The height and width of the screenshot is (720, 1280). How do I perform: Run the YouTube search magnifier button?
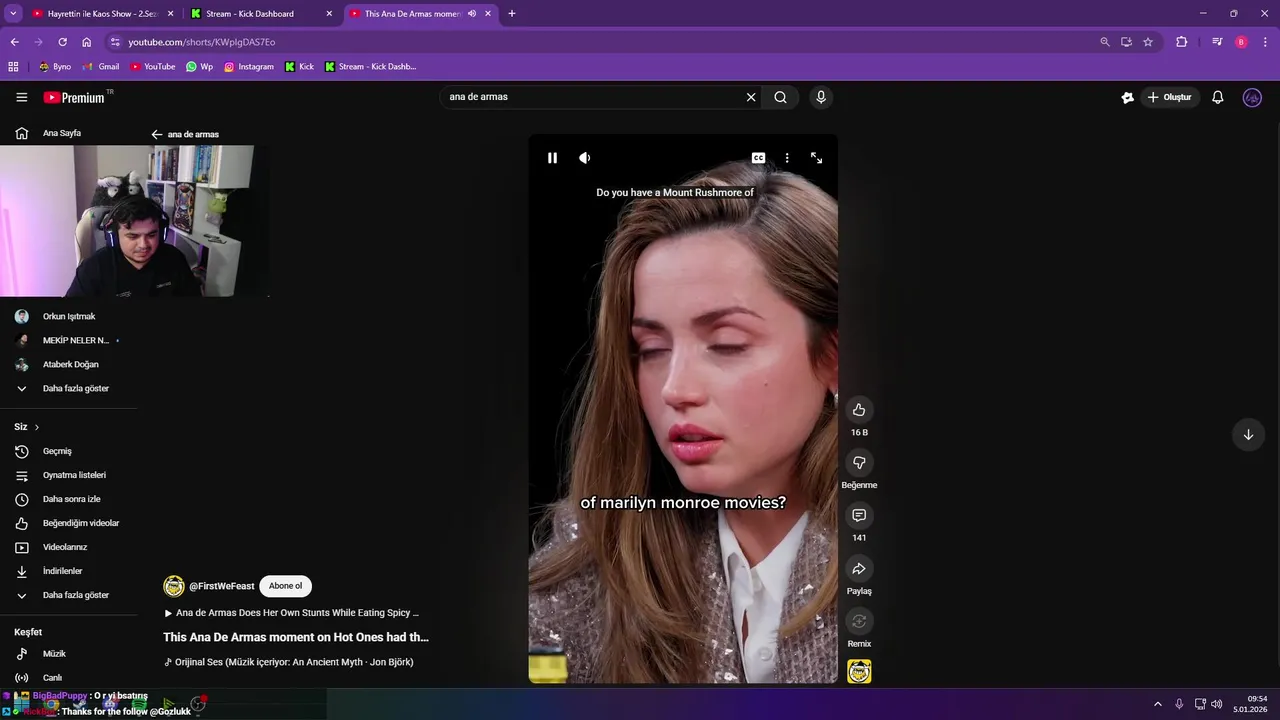click(780, 97)
